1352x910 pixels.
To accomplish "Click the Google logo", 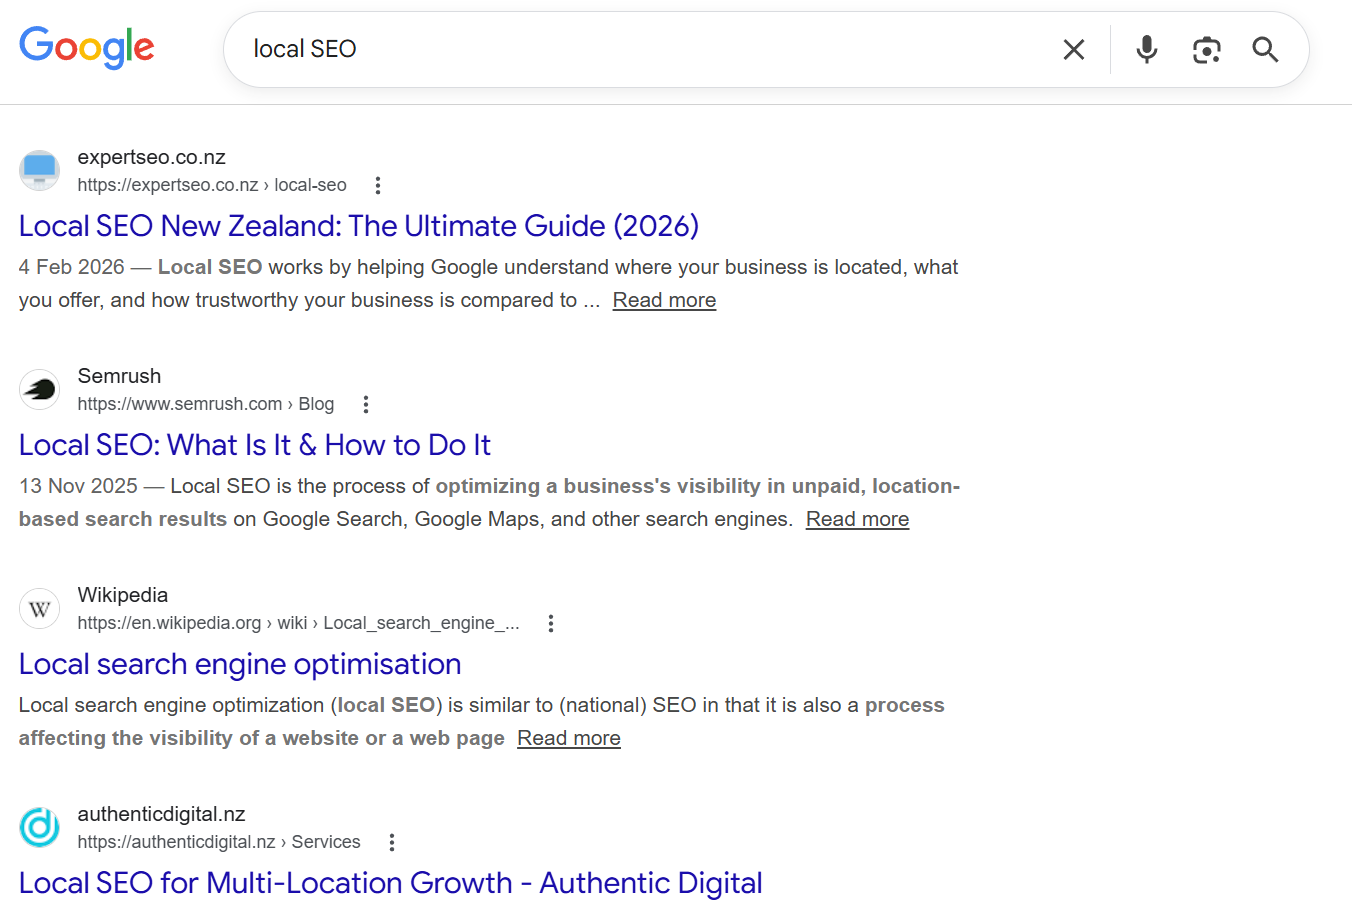I will click(x=87, y=47).
